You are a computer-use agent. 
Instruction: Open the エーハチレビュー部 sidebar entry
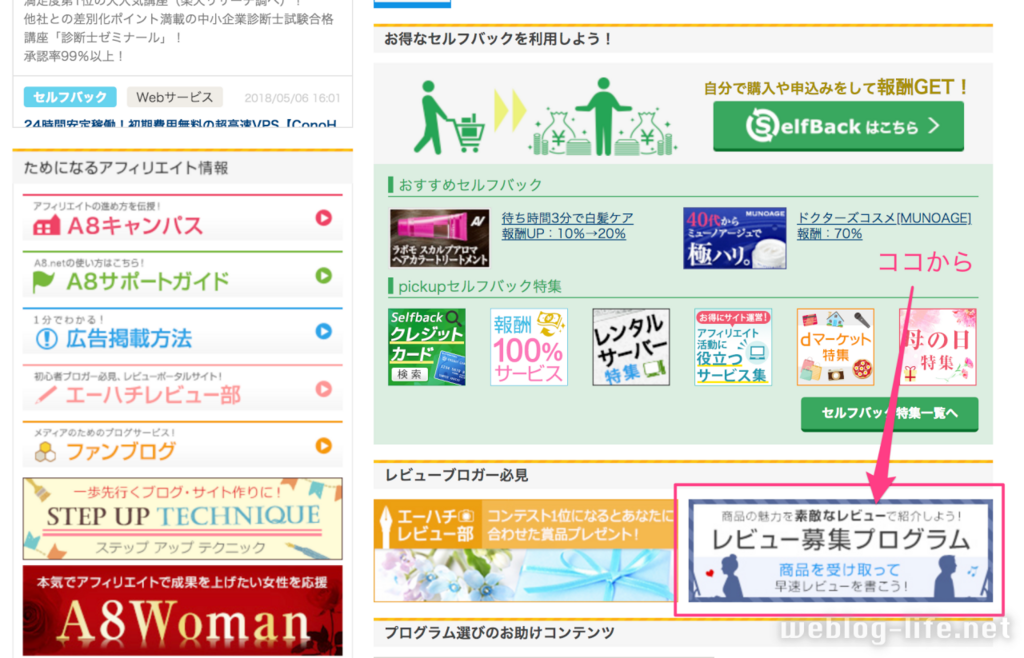[x=182, y=388]
